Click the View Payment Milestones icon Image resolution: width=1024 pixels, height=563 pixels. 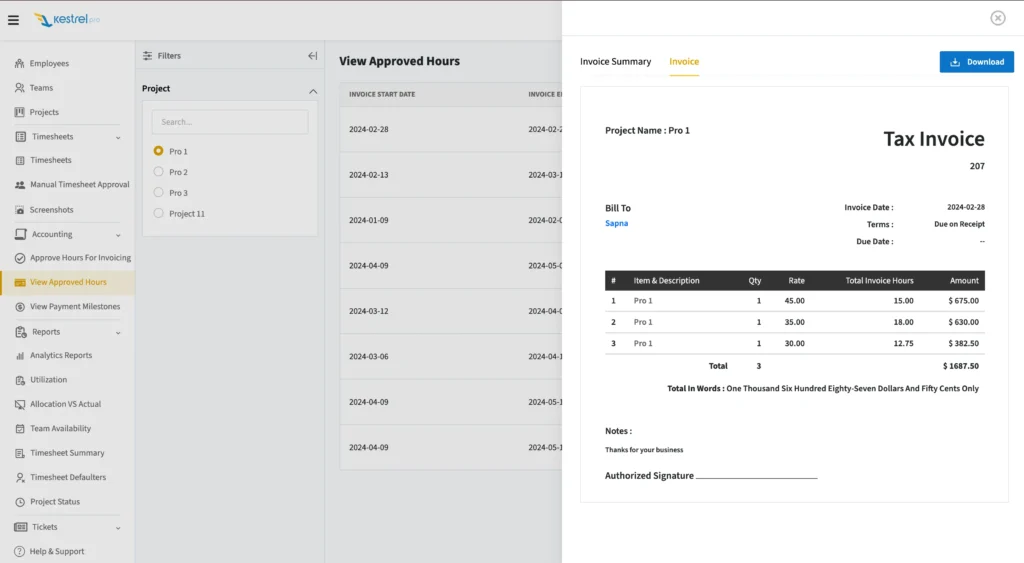point(20,307)
